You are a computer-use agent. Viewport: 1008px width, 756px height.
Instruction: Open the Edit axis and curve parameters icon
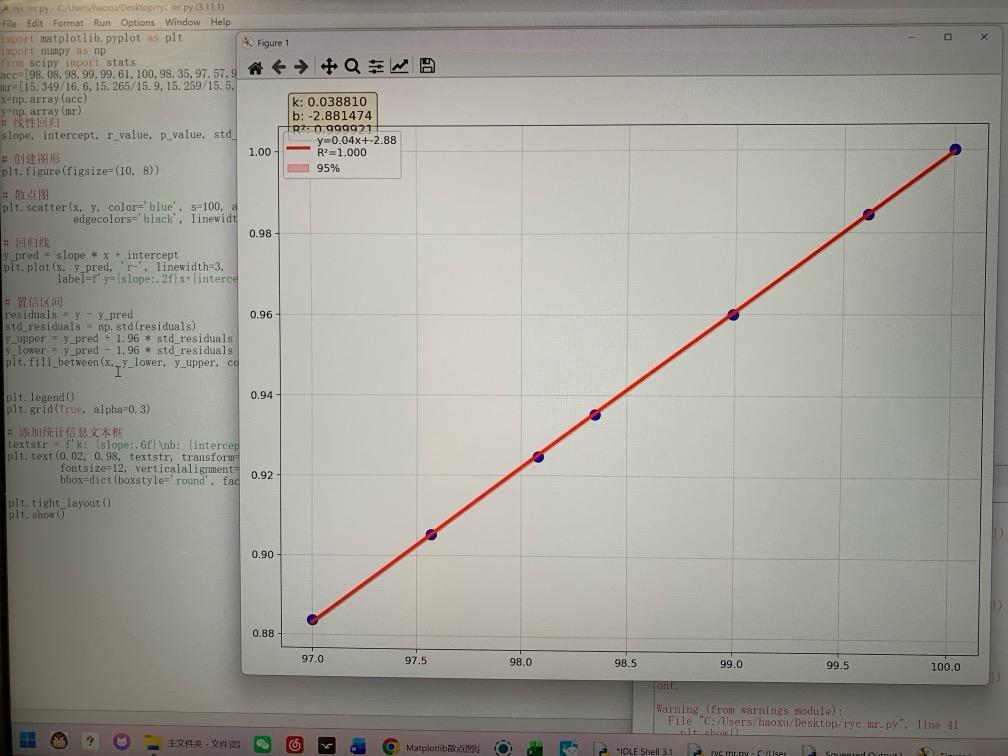[399, 66]
